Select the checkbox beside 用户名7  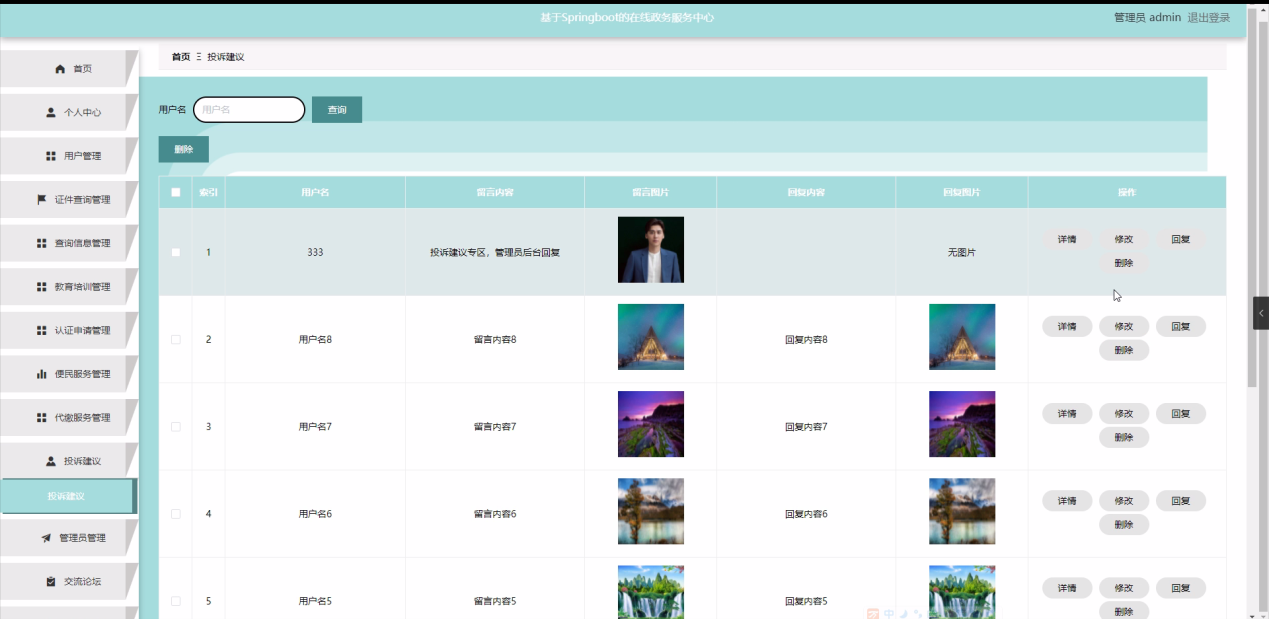(175, 426)
